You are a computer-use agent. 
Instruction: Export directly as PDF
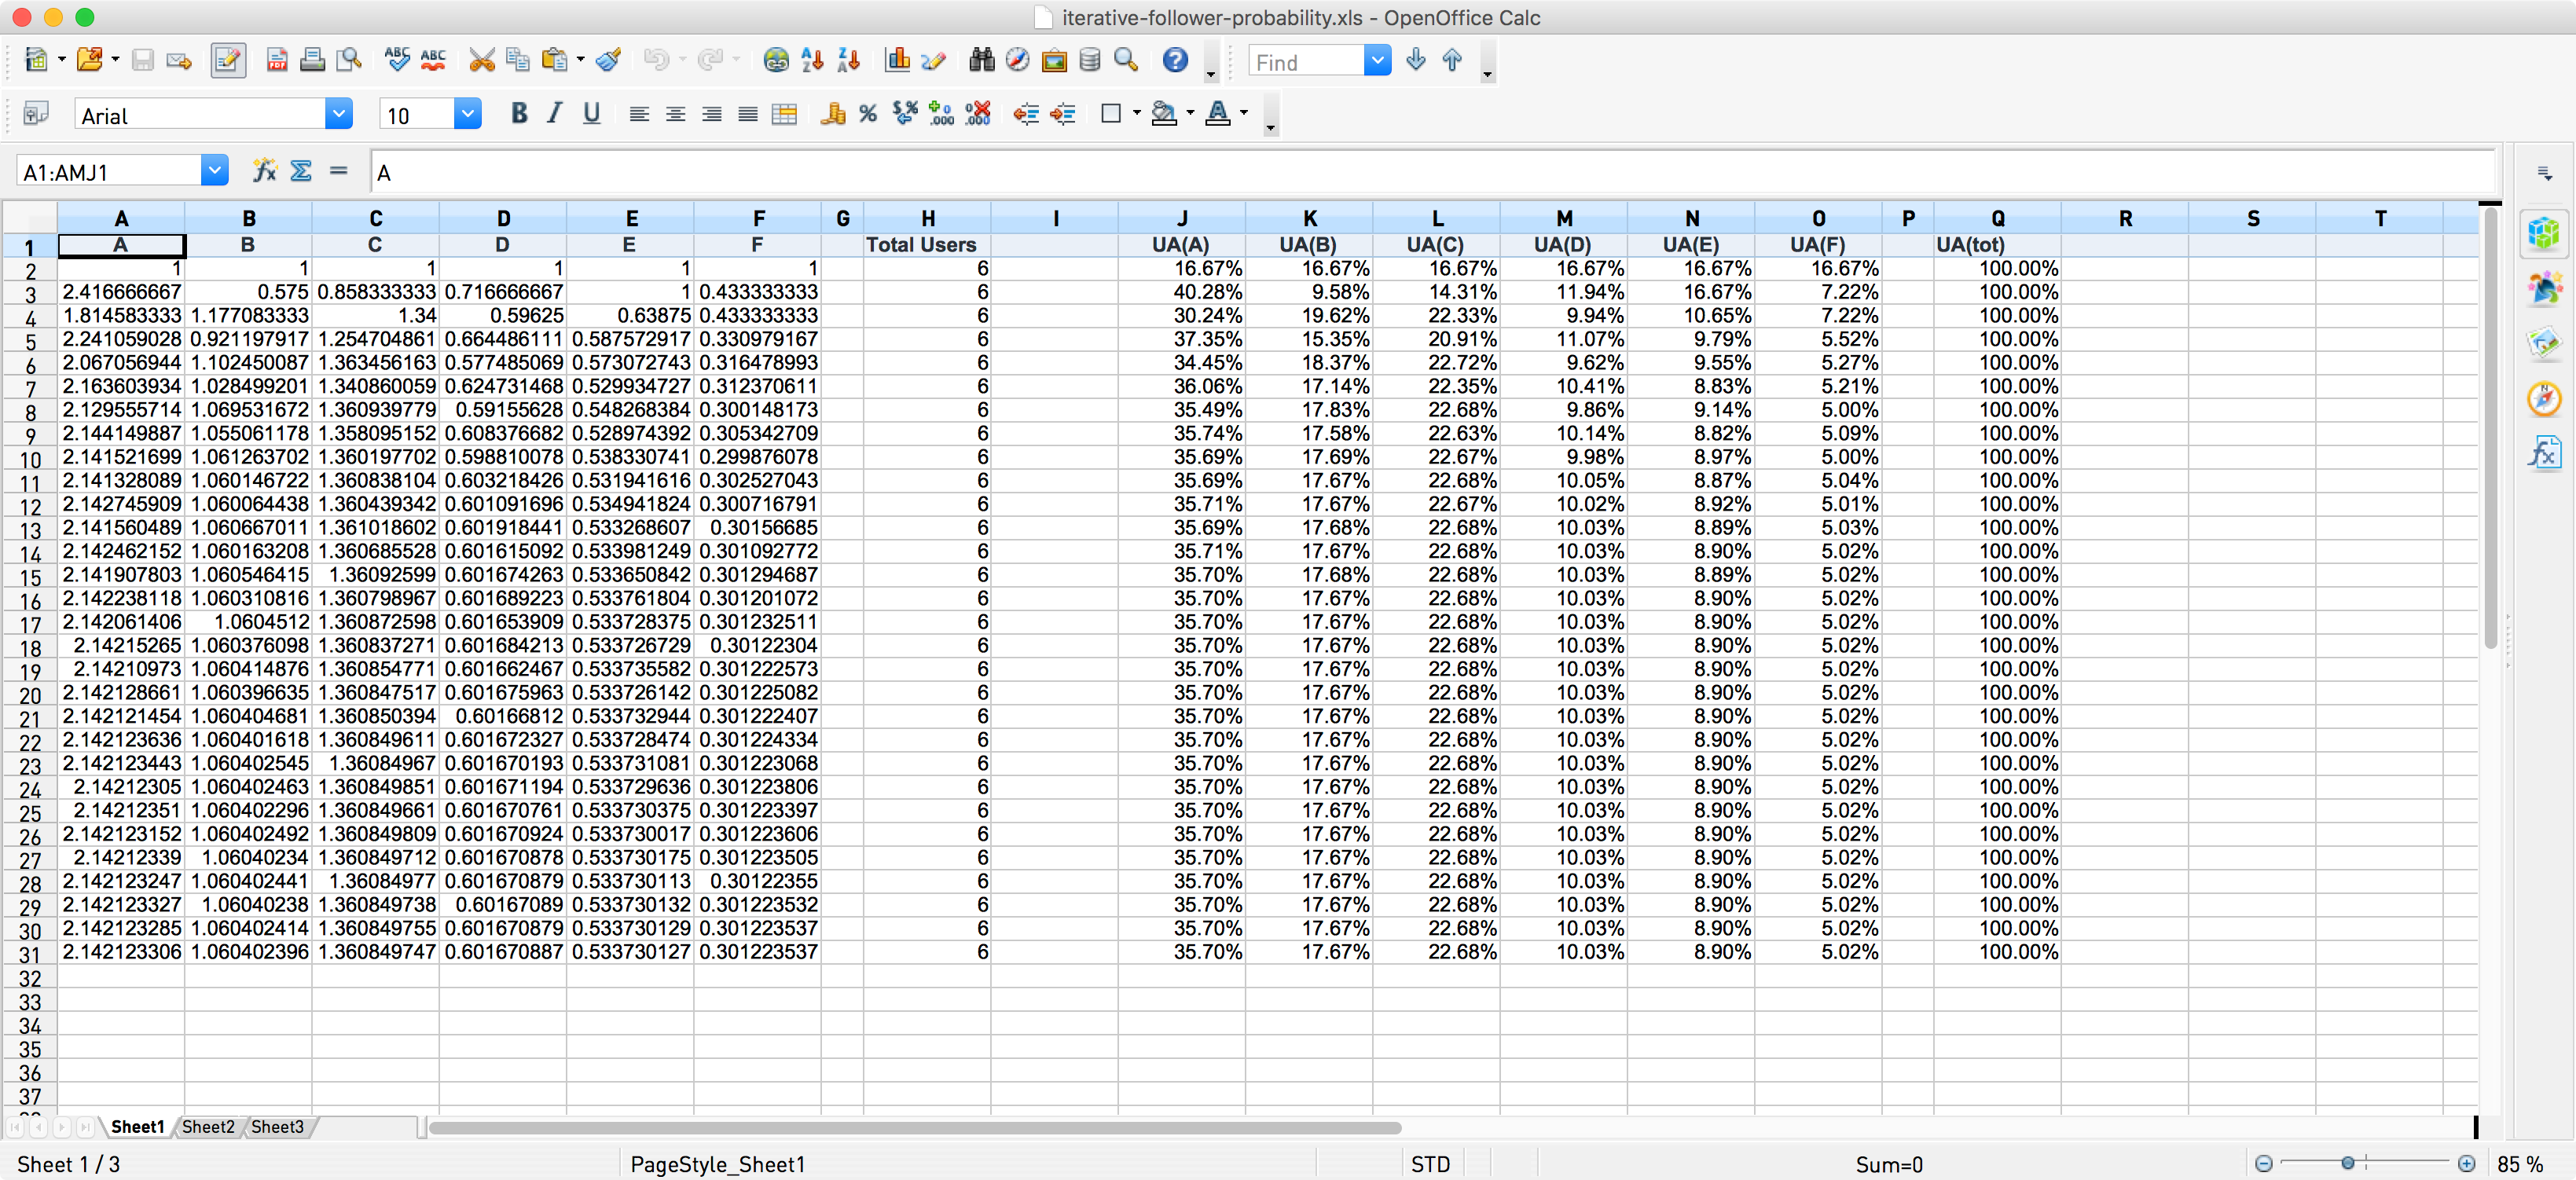277,61
